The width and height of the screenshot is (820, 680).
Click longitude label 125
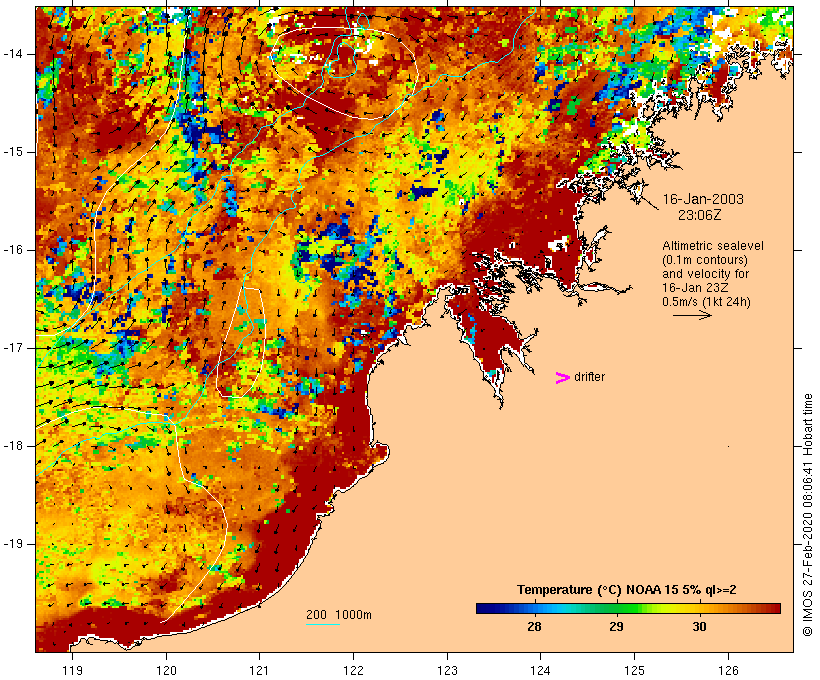pyautogui.click(x=634, y=670)
